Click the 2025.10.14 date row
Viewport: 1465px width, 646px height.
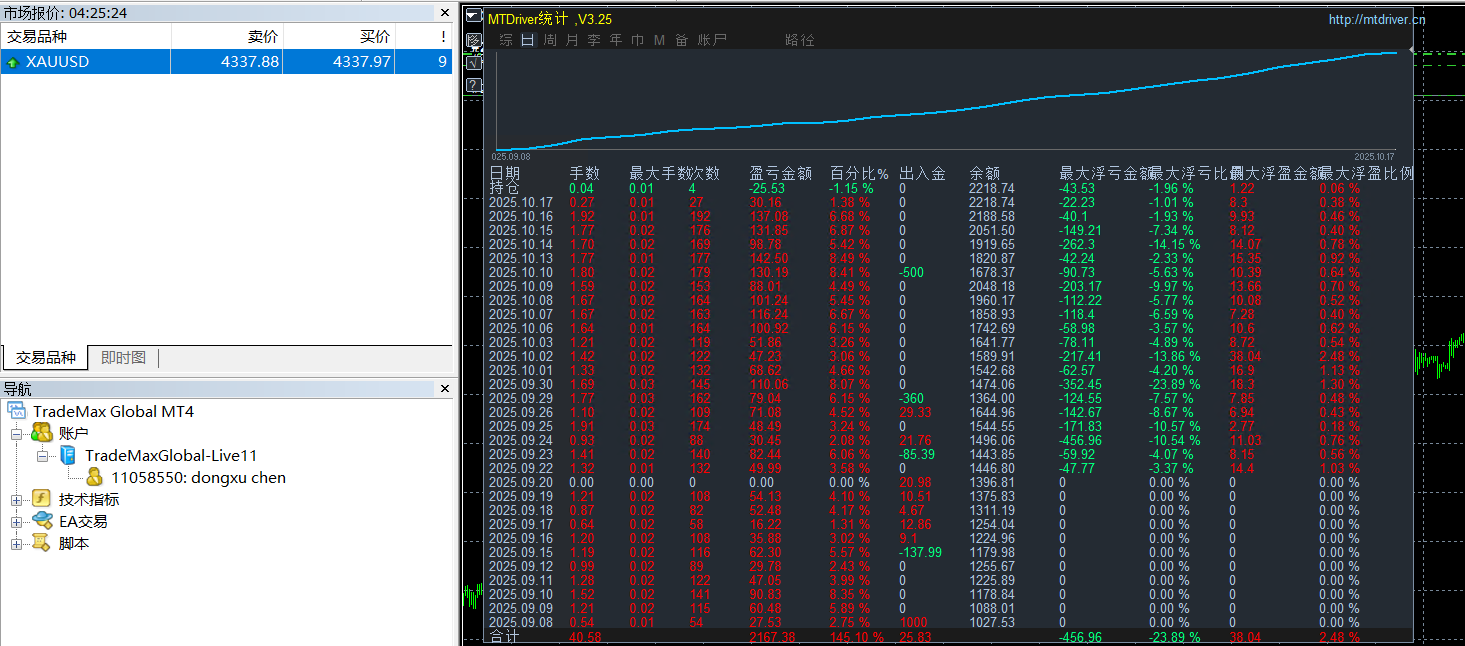(x=521, y=244)
